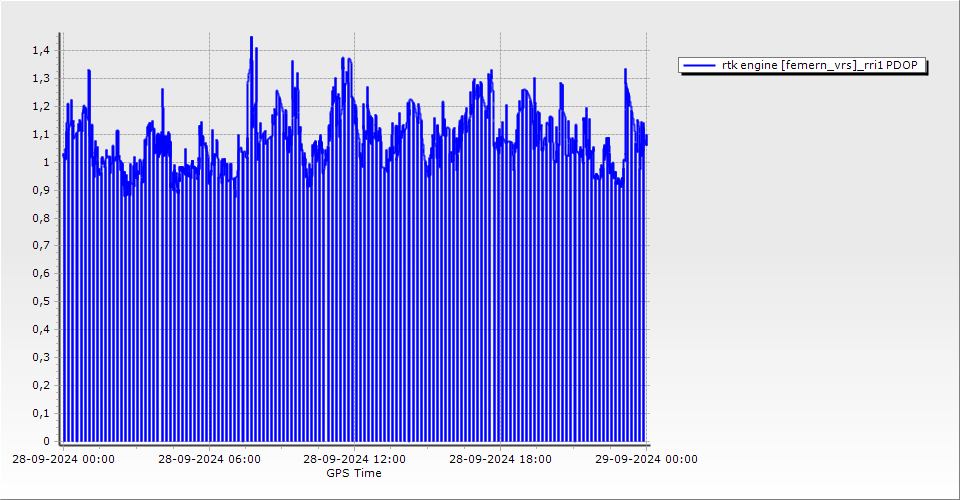Select the 29-09-2024 00:00 x-axis label
960x500 pixels.
(x=647, y=460)
